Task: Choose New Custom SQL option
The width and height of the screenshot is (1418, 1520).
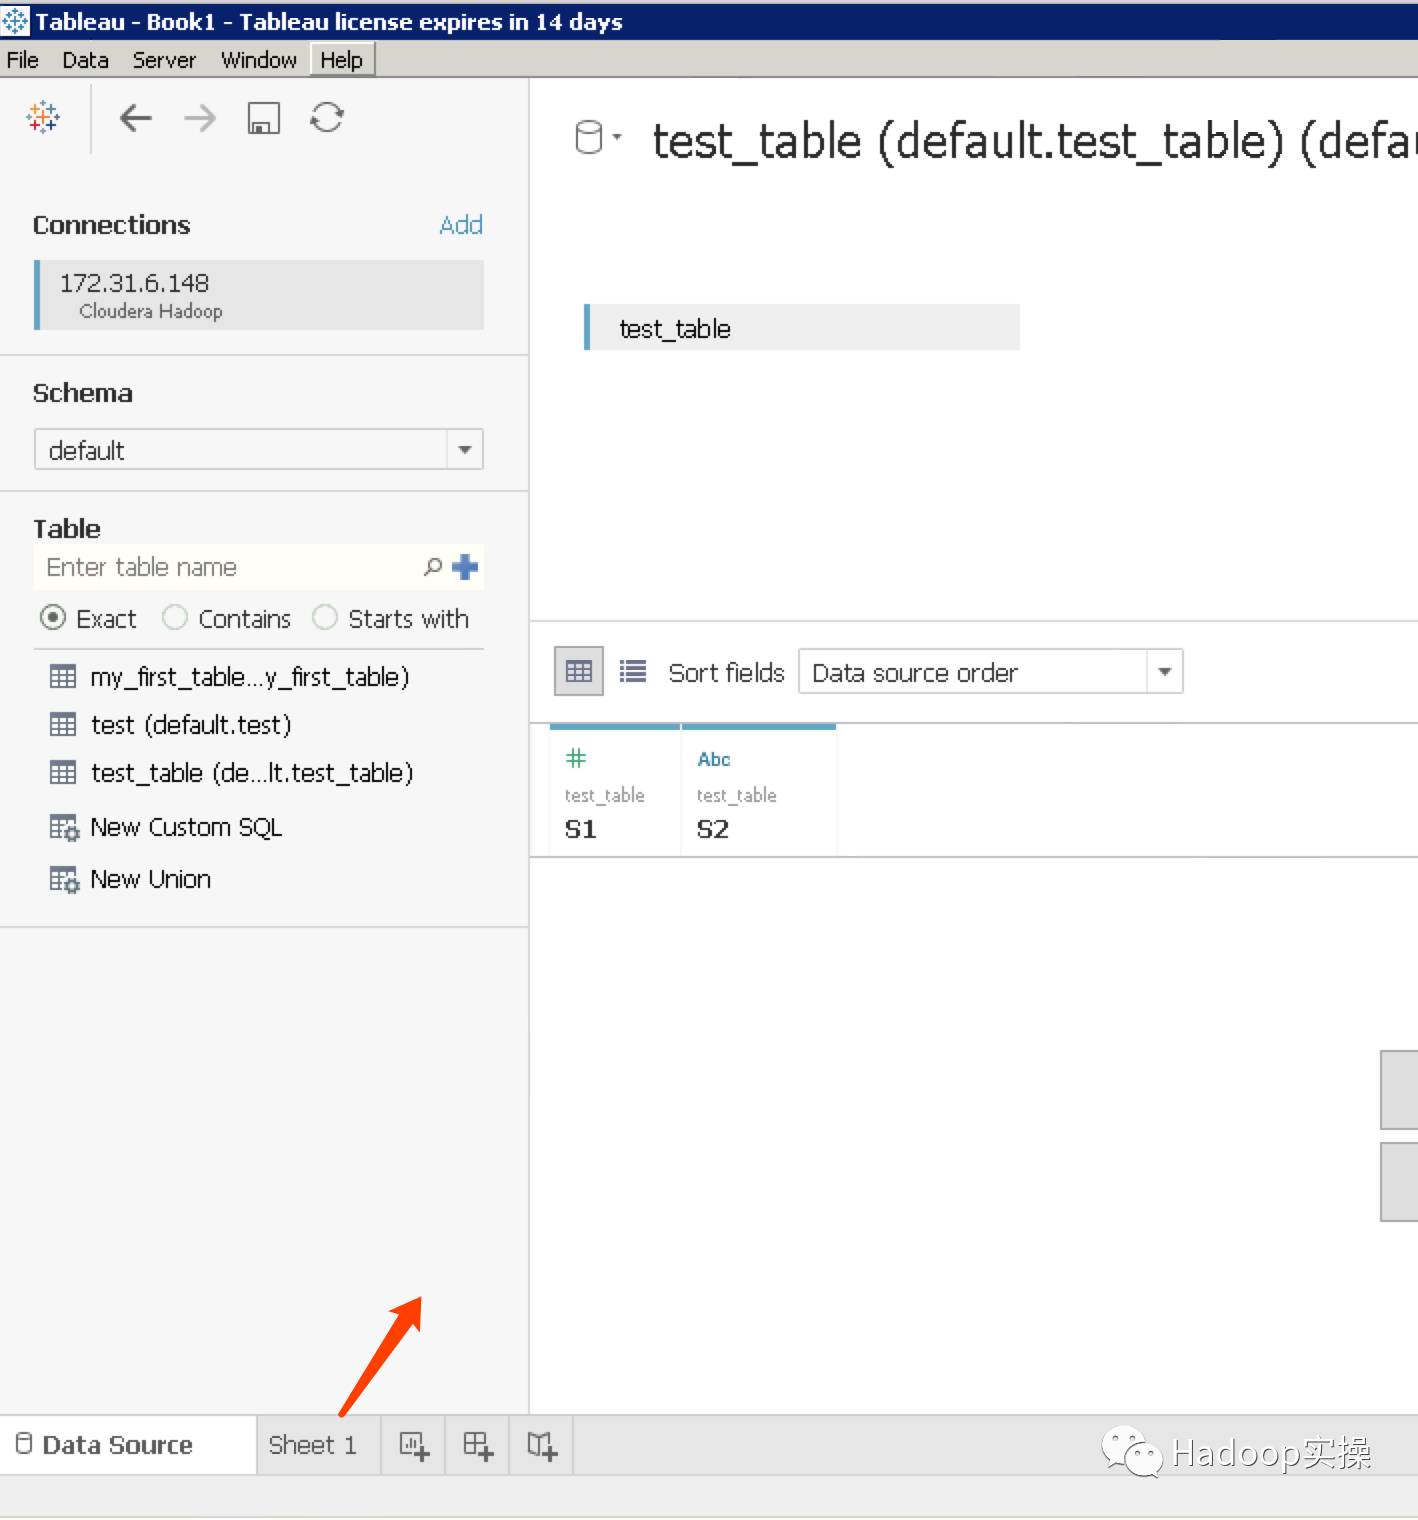Action: 186,827
